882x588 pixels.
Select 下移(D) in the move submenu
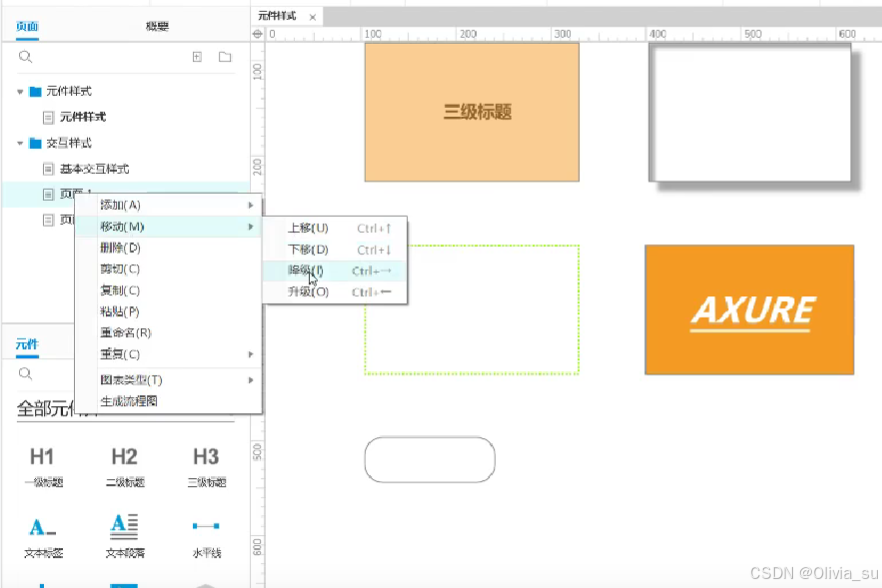click(335, 250)
